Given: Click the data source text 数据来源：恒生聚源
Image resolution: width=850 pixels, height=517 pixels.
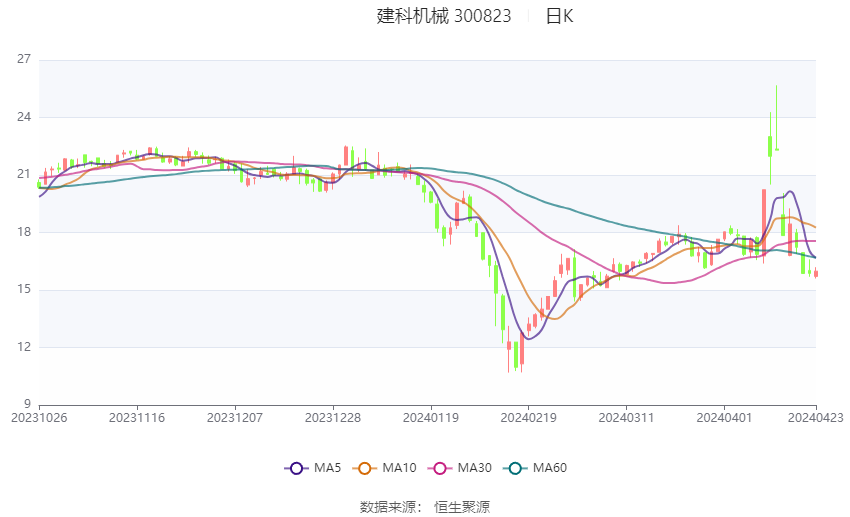Looking at the screenshot, I should (x=425, y=507).
